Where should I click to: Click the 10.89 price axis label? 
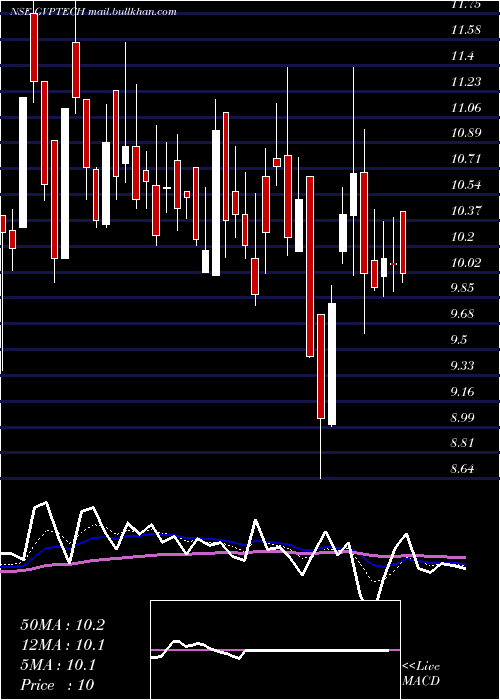(466, 133)
